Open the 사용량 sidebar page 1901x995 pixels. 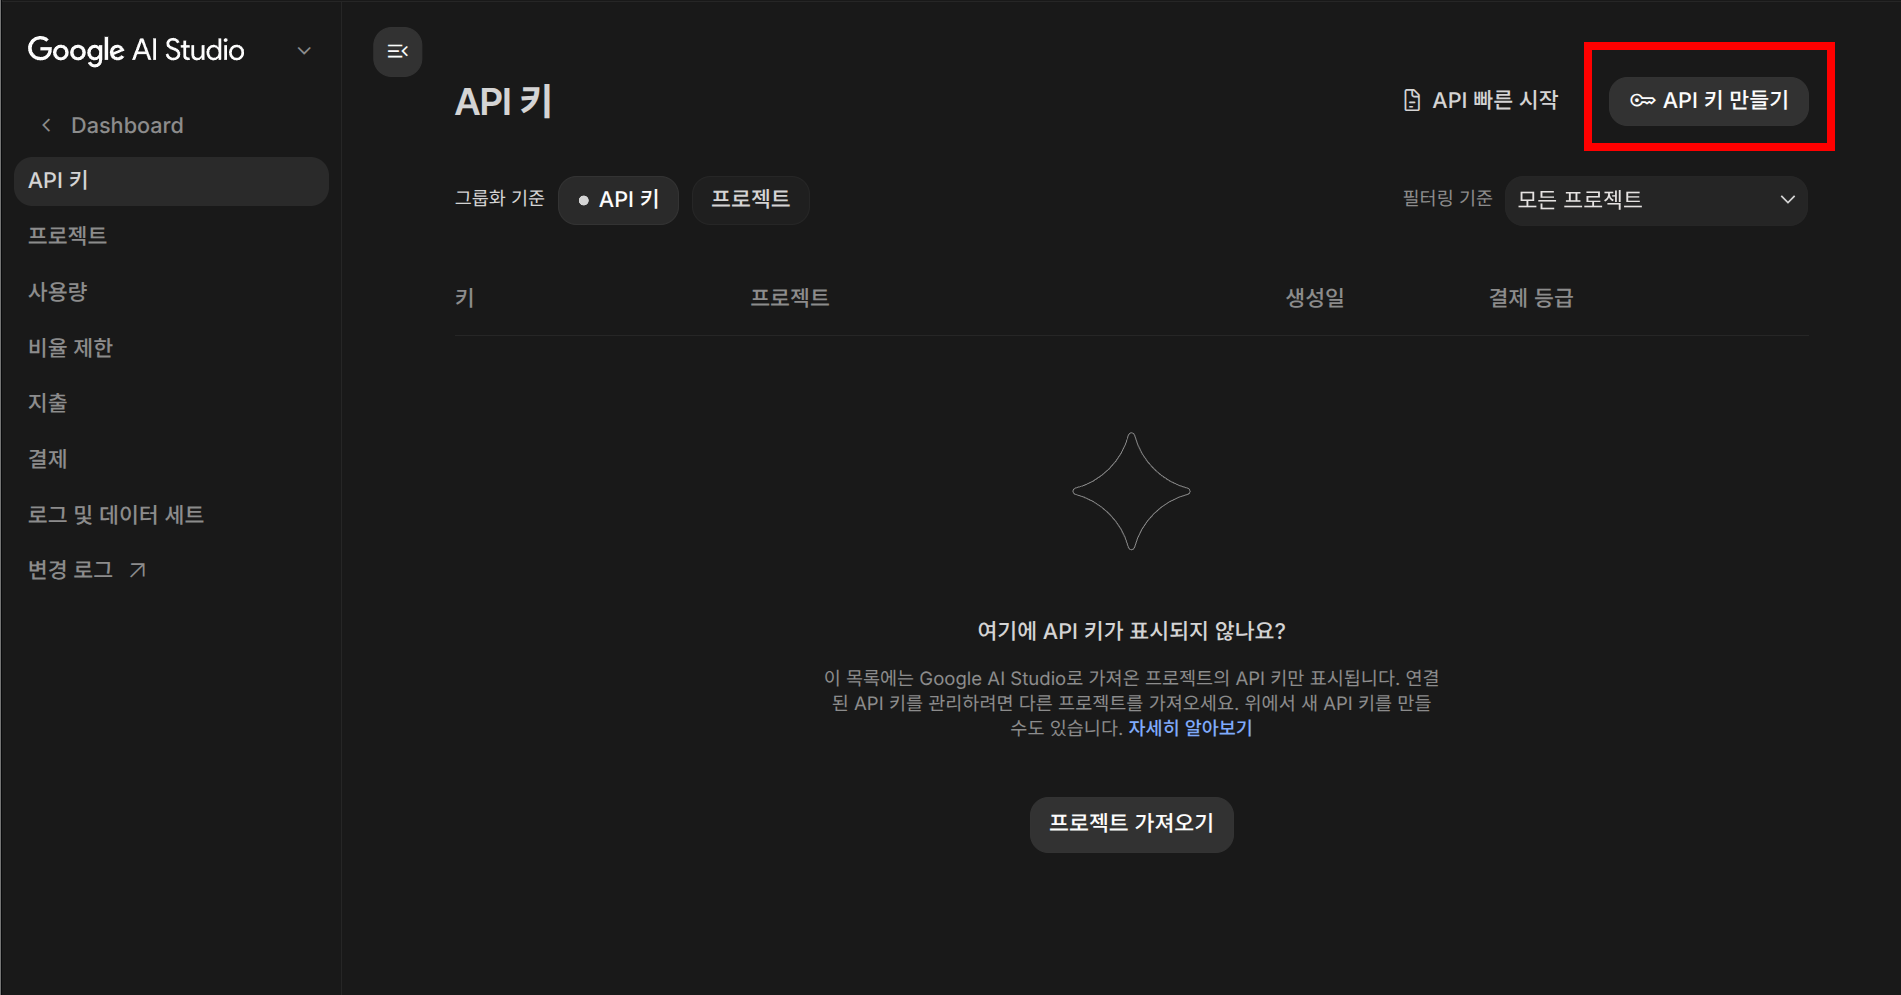click(58, 292)
